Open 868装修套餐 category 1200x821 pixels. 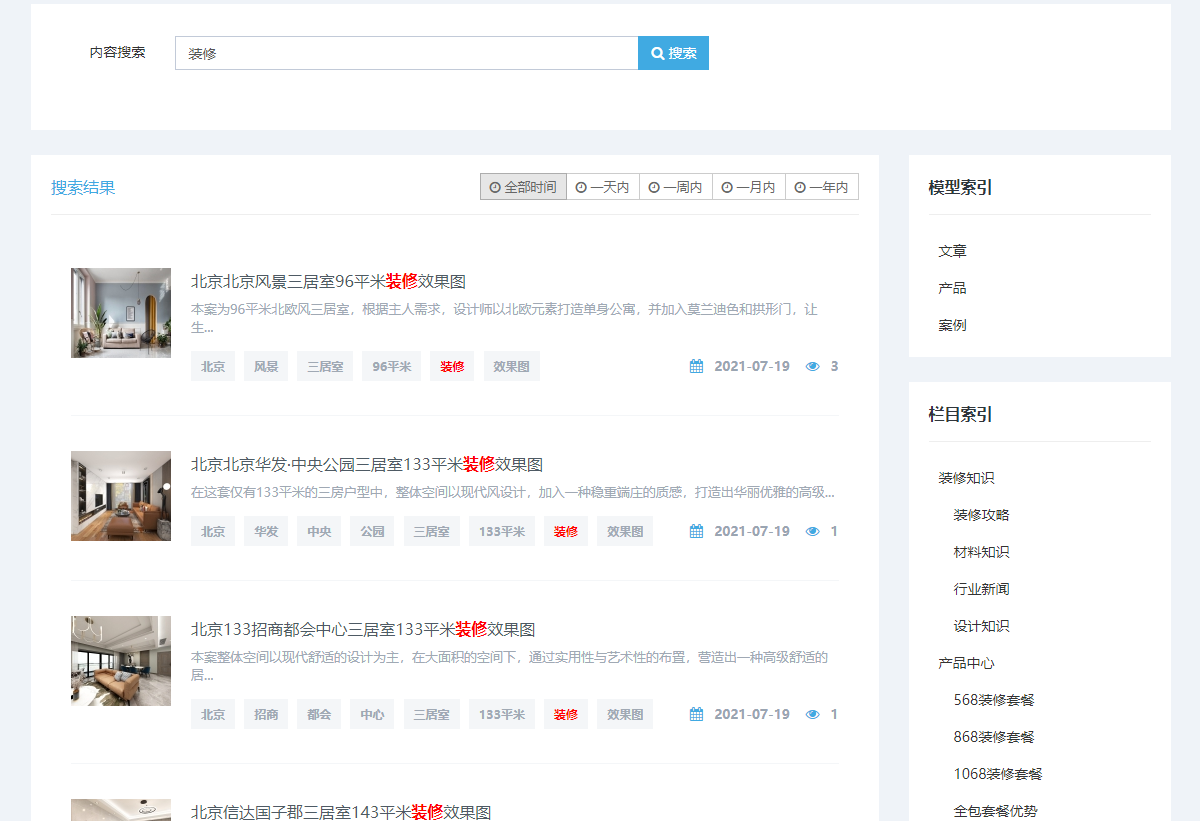(x=994, y=737)
